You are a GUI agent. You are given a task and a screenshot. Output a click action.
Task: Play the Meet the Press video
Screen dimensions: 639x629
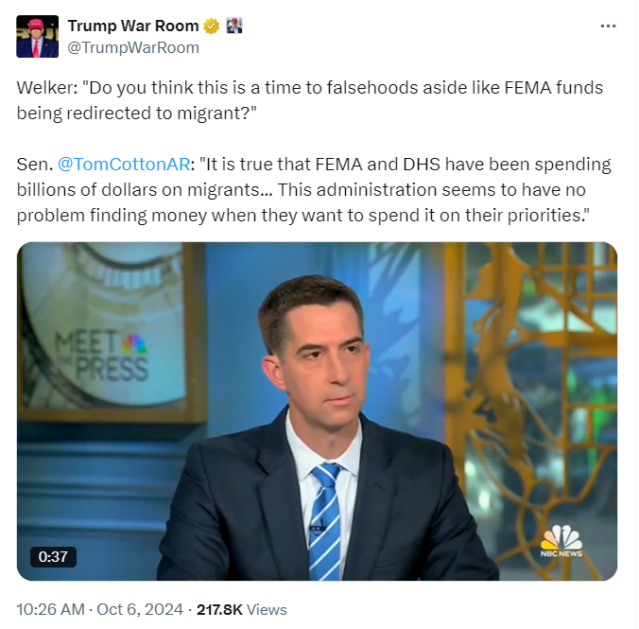tap(317, 411)
